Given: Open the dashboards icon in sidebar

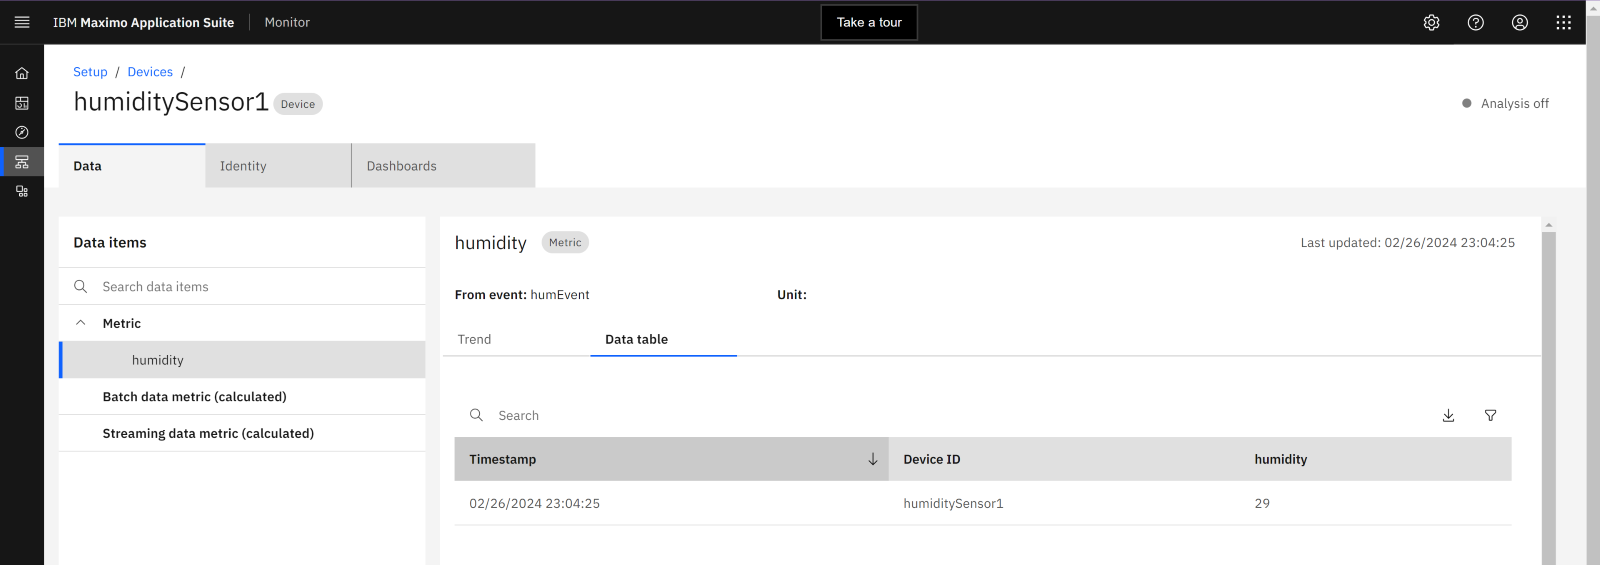Looking at the screenshot, I should [x=22, y=103].
